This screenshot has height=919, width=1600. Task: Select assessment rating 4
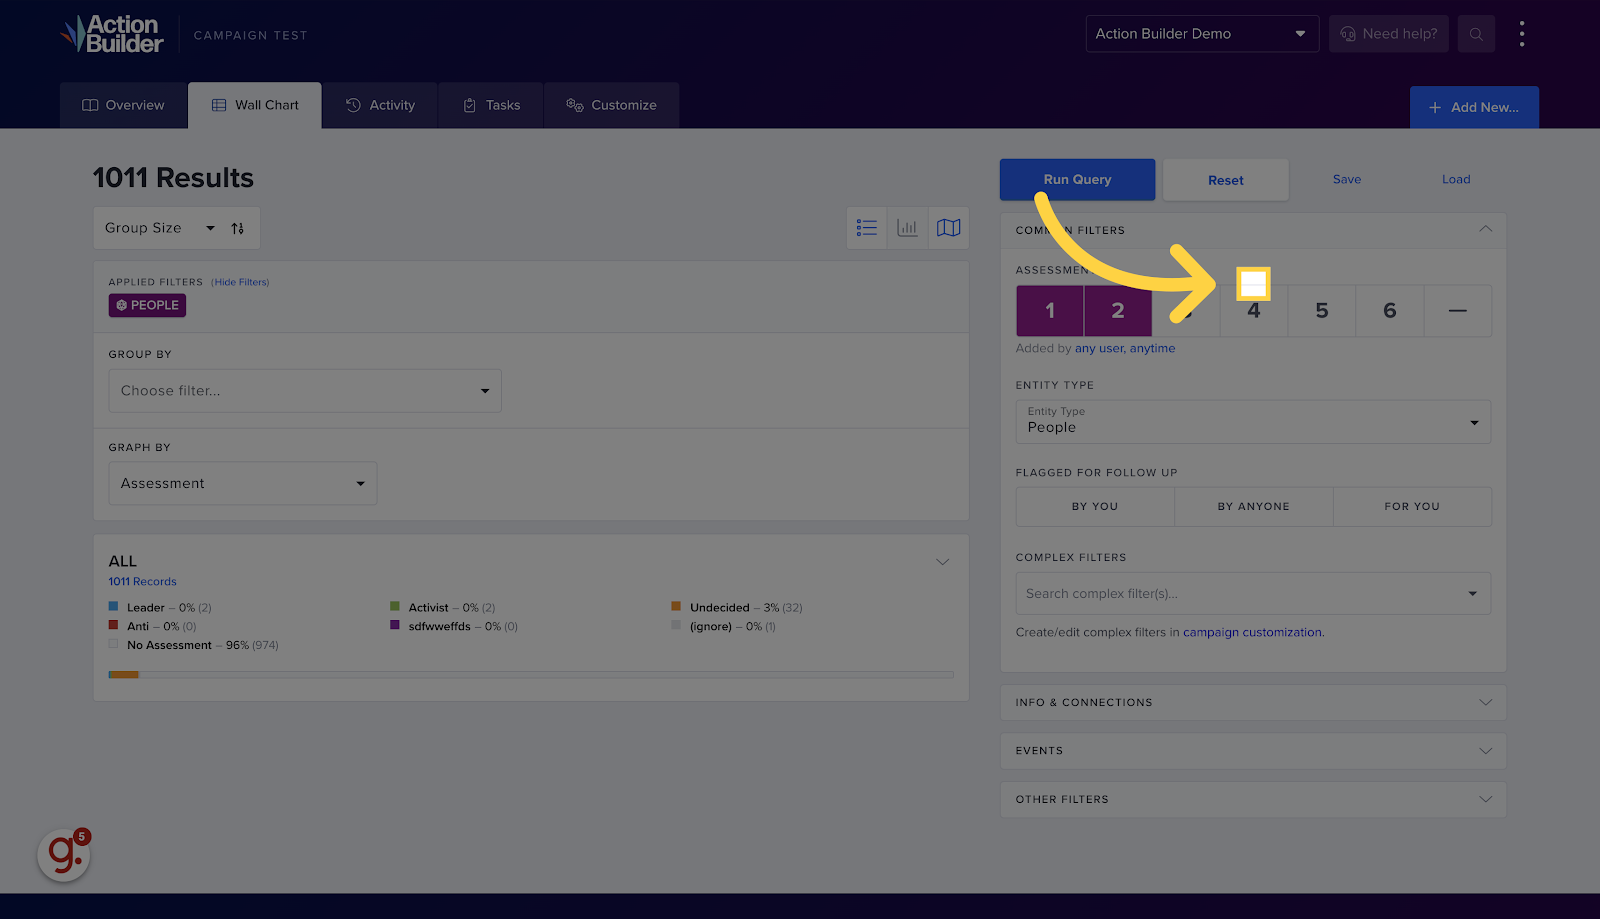[x=1253, y=311]
